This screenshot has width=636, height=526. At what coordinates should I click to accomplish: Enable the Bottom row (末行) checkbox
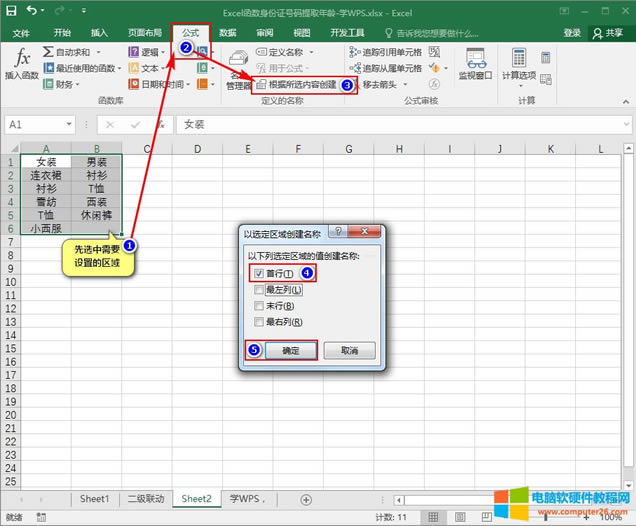pos(259,306)
